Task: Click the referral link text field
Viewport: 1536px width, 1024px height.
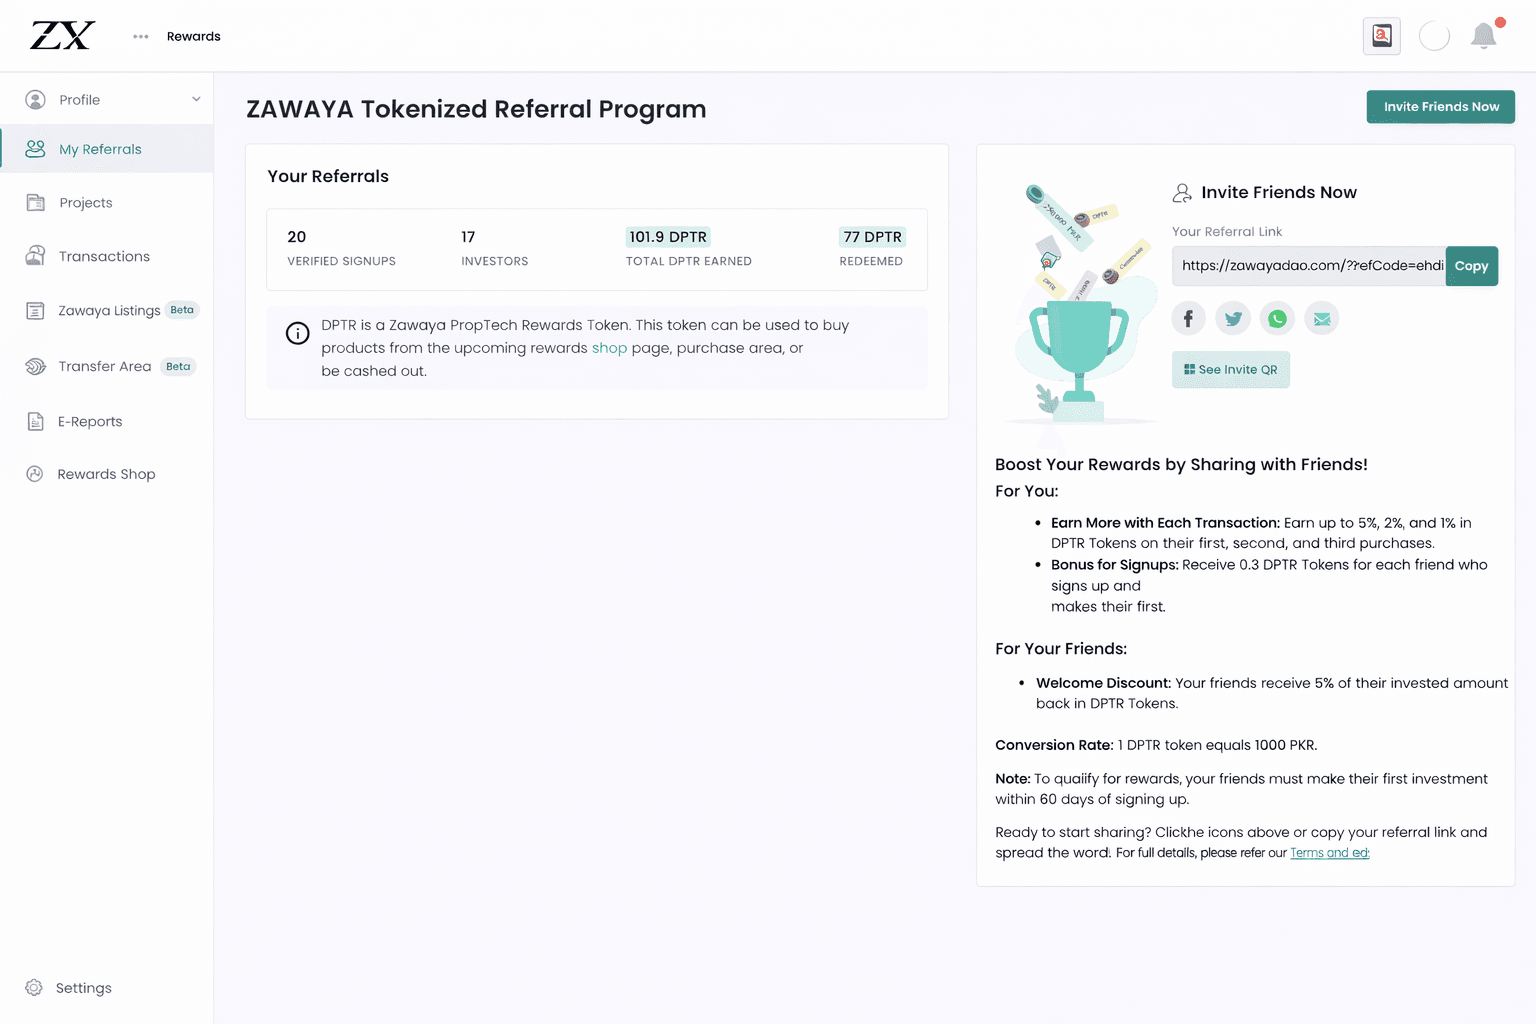Action: pyautogui.click(x=1308, y=266)
